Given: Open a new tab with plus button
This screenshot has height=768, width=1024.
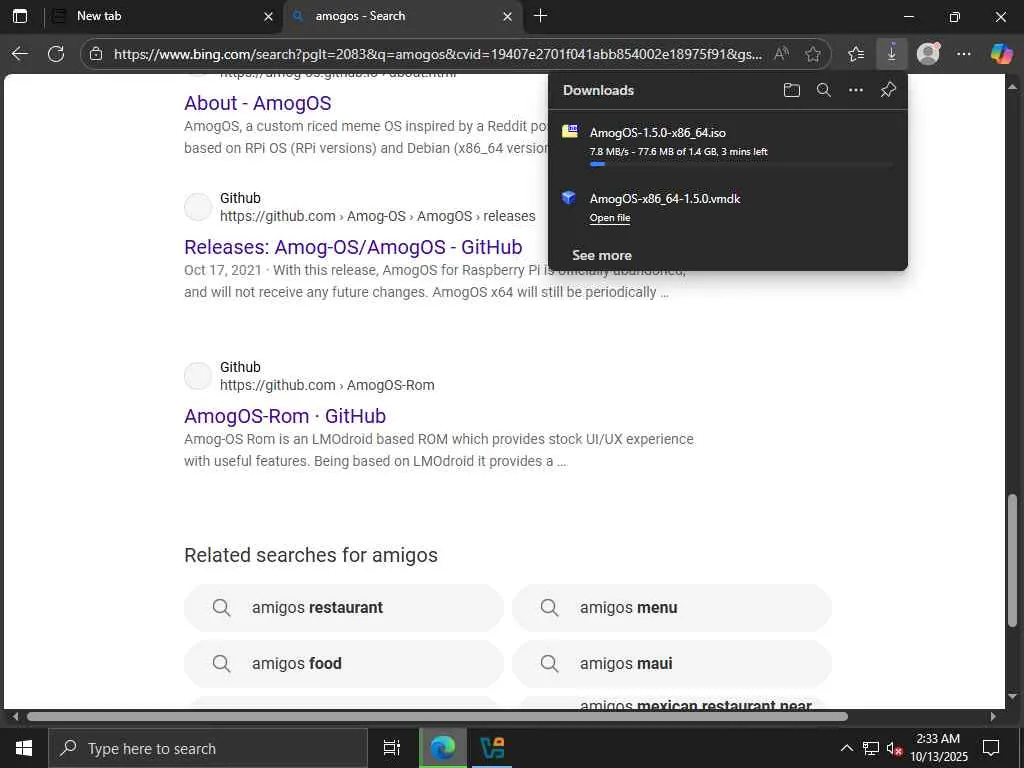Looking at the screenshot, I should [x=540, y=16].
